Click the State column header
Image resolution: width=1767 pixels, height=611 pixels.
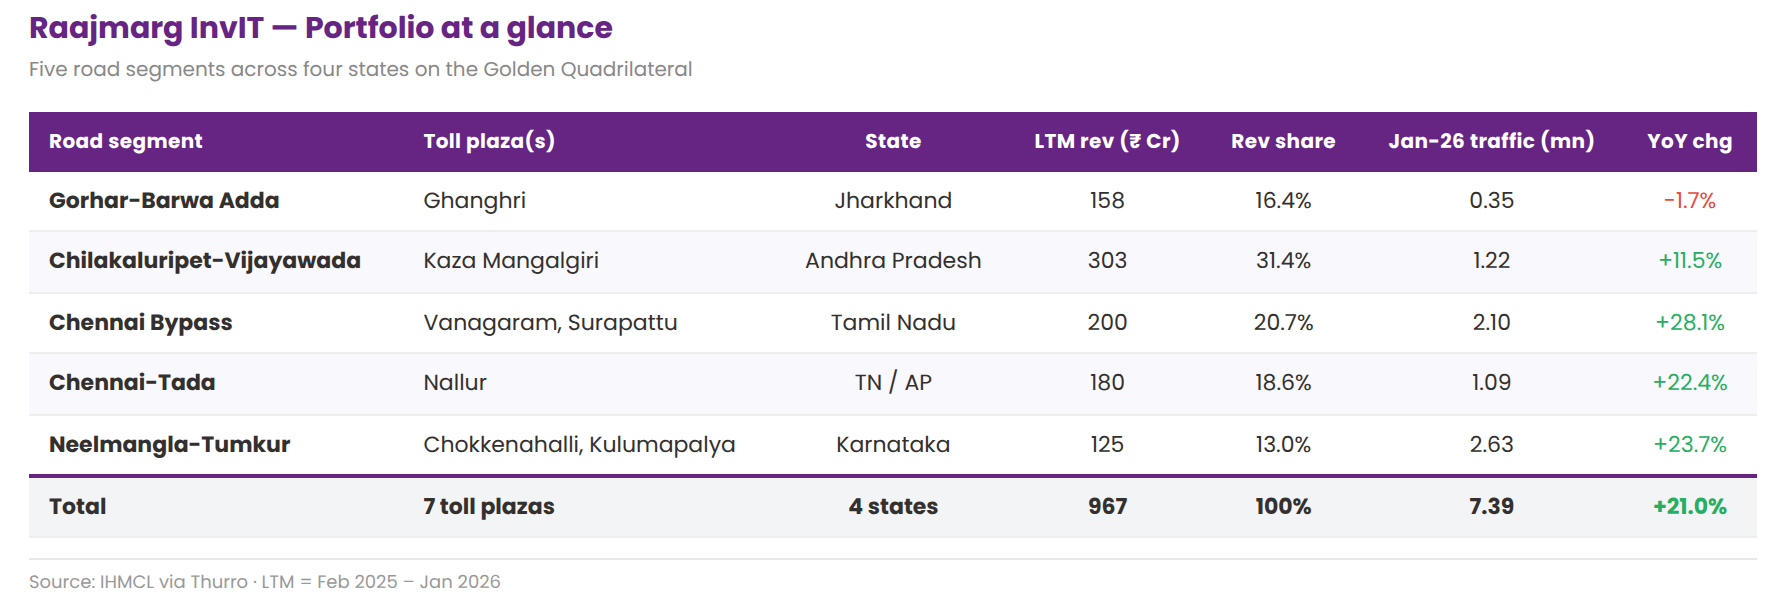coord(892,141)
